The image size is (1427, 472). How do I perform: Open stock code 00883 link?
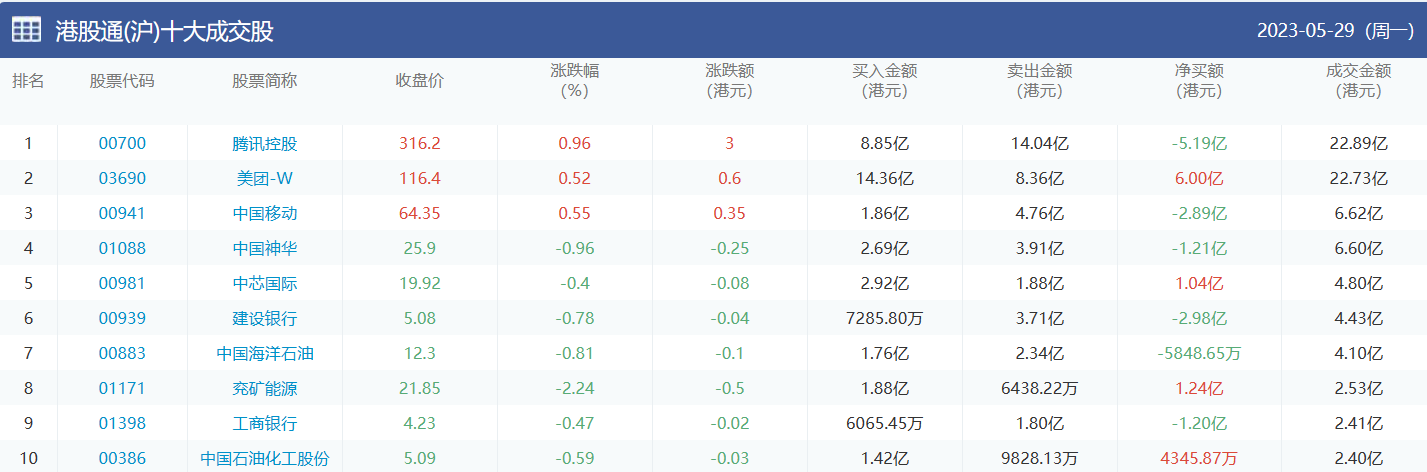click(122, 354)
